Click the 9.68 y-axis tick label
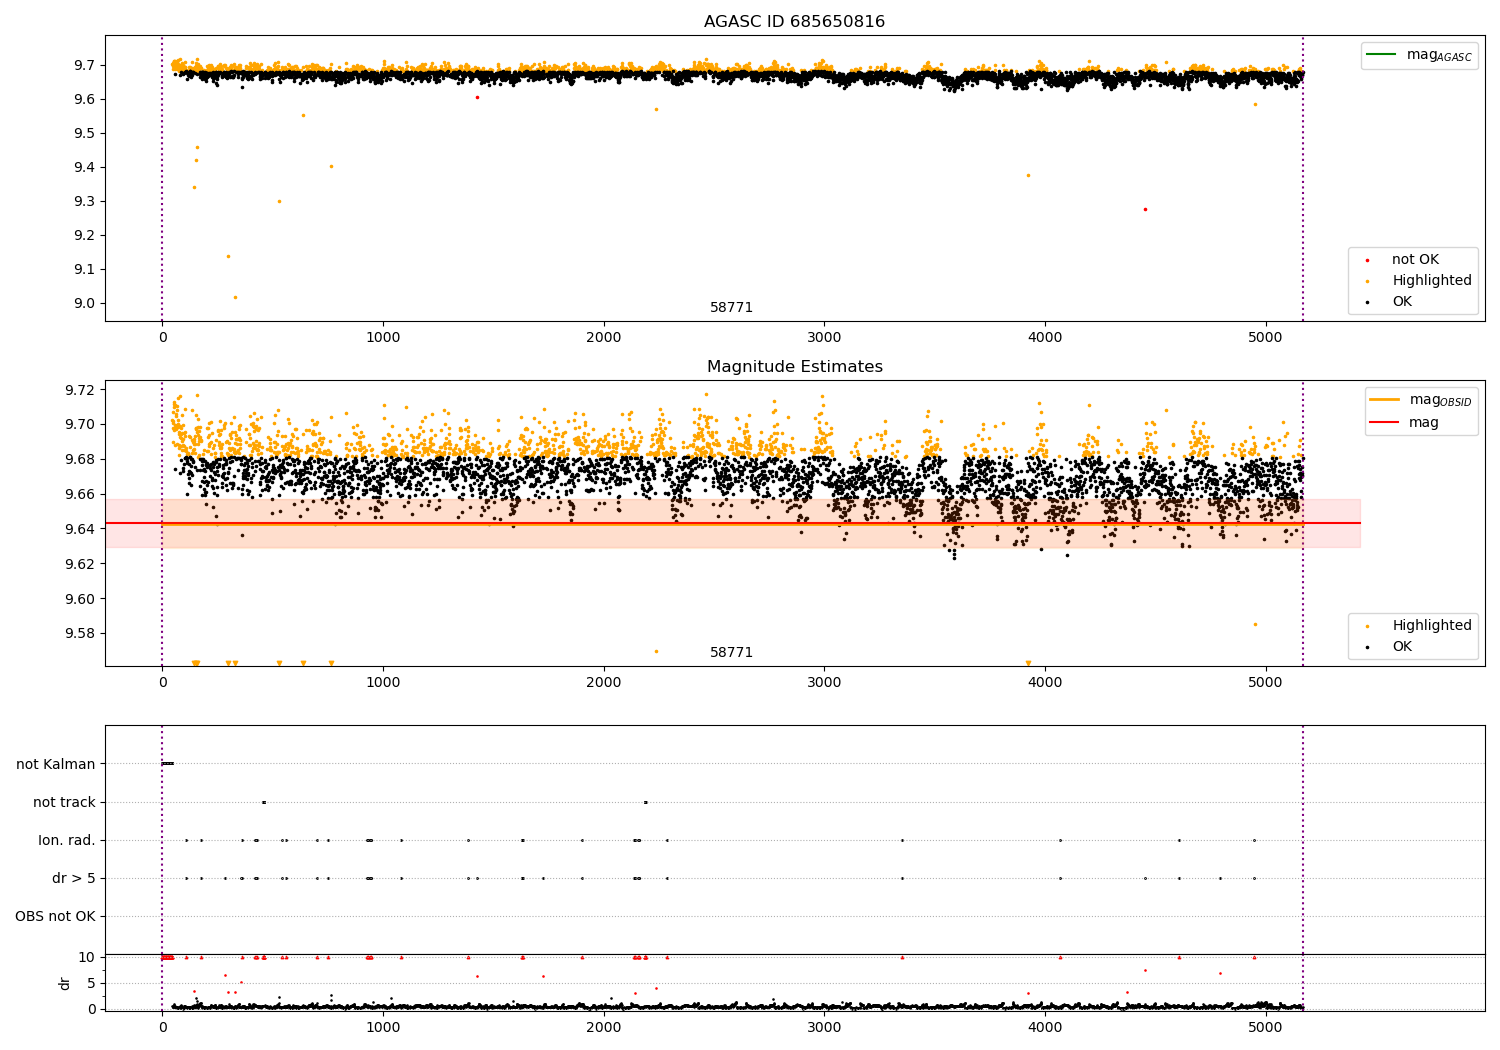The width and height of the screenshot is (1500, 1050). [80, 460]
